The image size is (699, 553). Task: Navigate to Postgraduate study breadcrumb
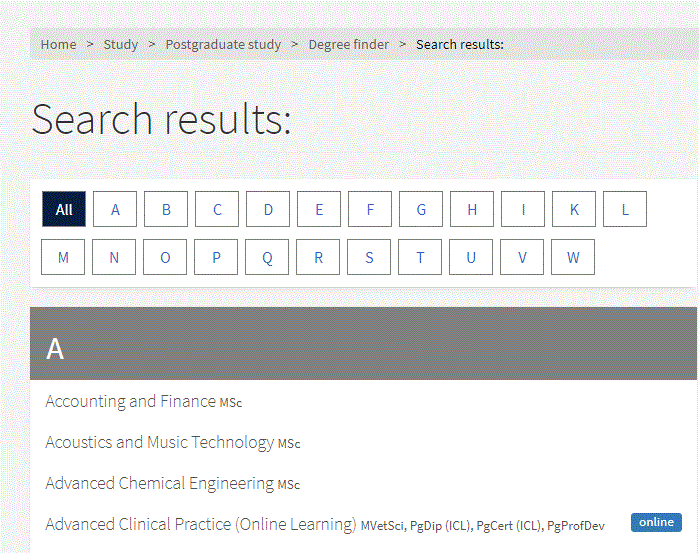(223, 45)
